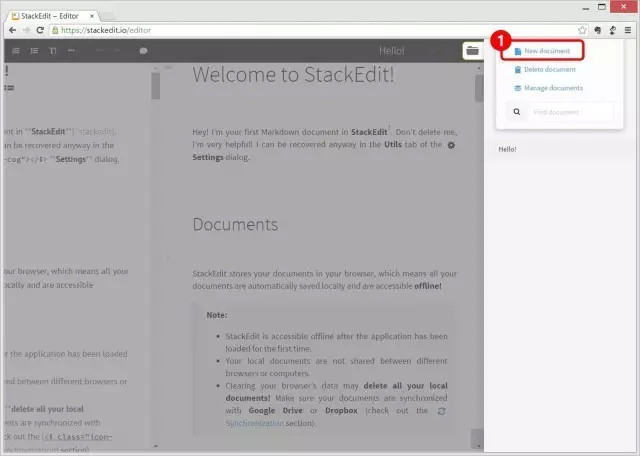The height and width of the screenshot is (456, 640).
Task: Click the folder documents panel icon
Action: coord(473,51)
